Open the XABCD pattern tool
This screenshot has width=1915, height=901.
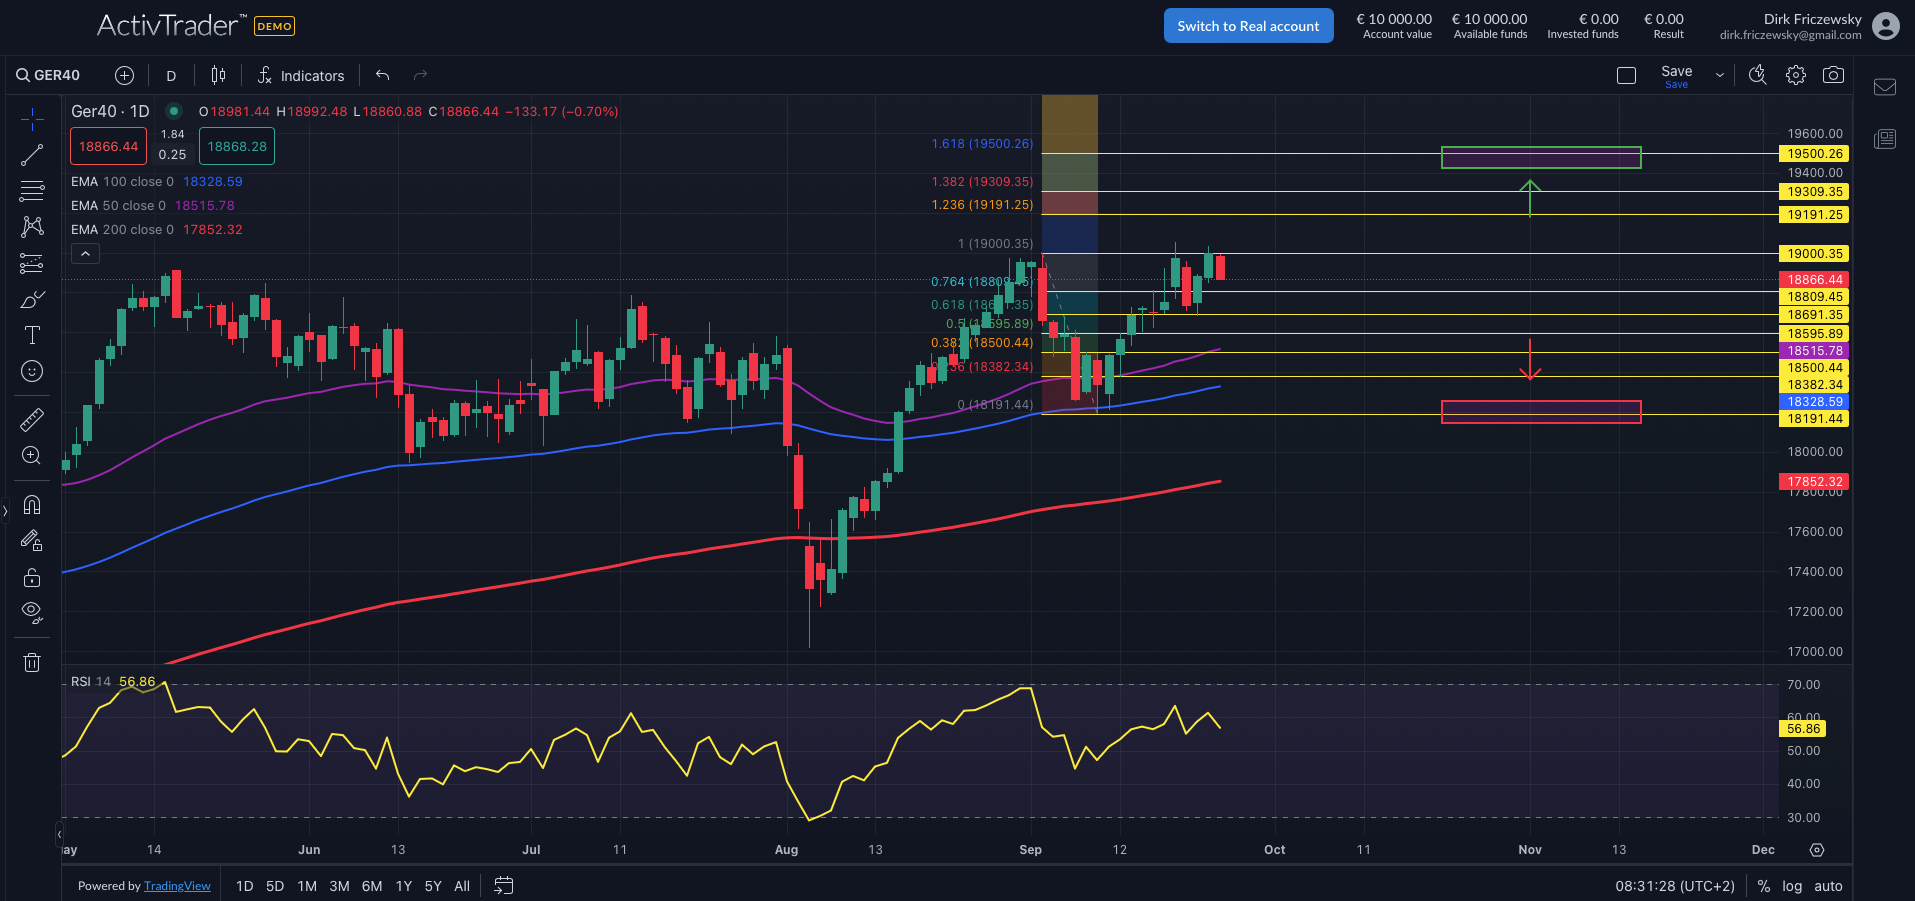[33, 227]
